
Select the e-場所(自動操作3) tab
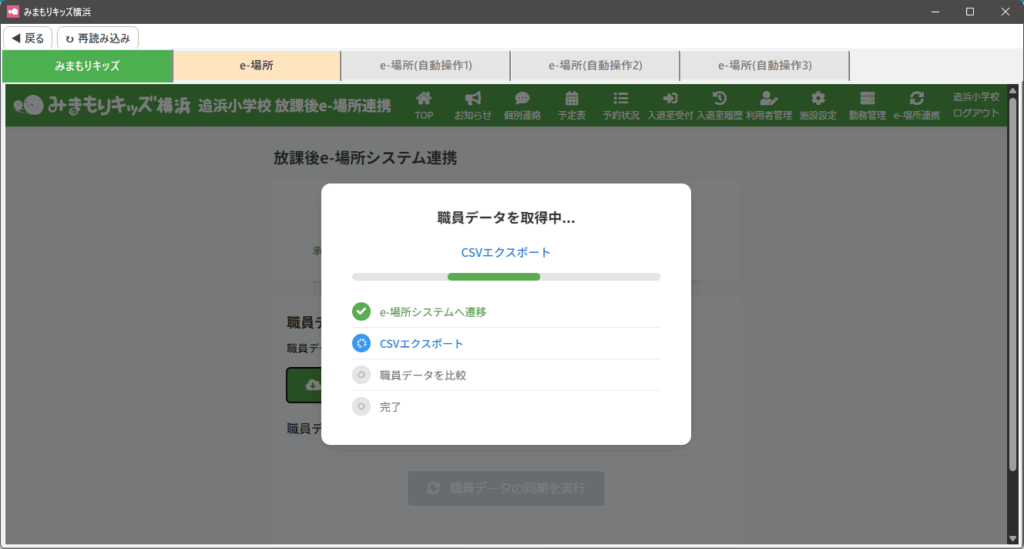pos(764,66)
